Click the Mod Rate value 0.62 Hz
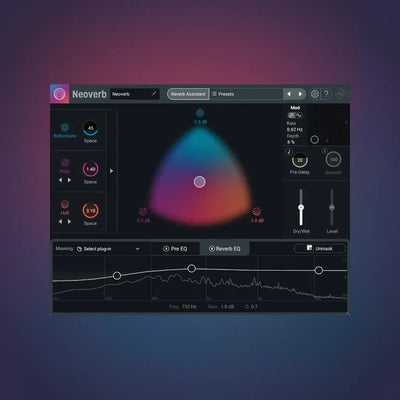 pos(295,129)
